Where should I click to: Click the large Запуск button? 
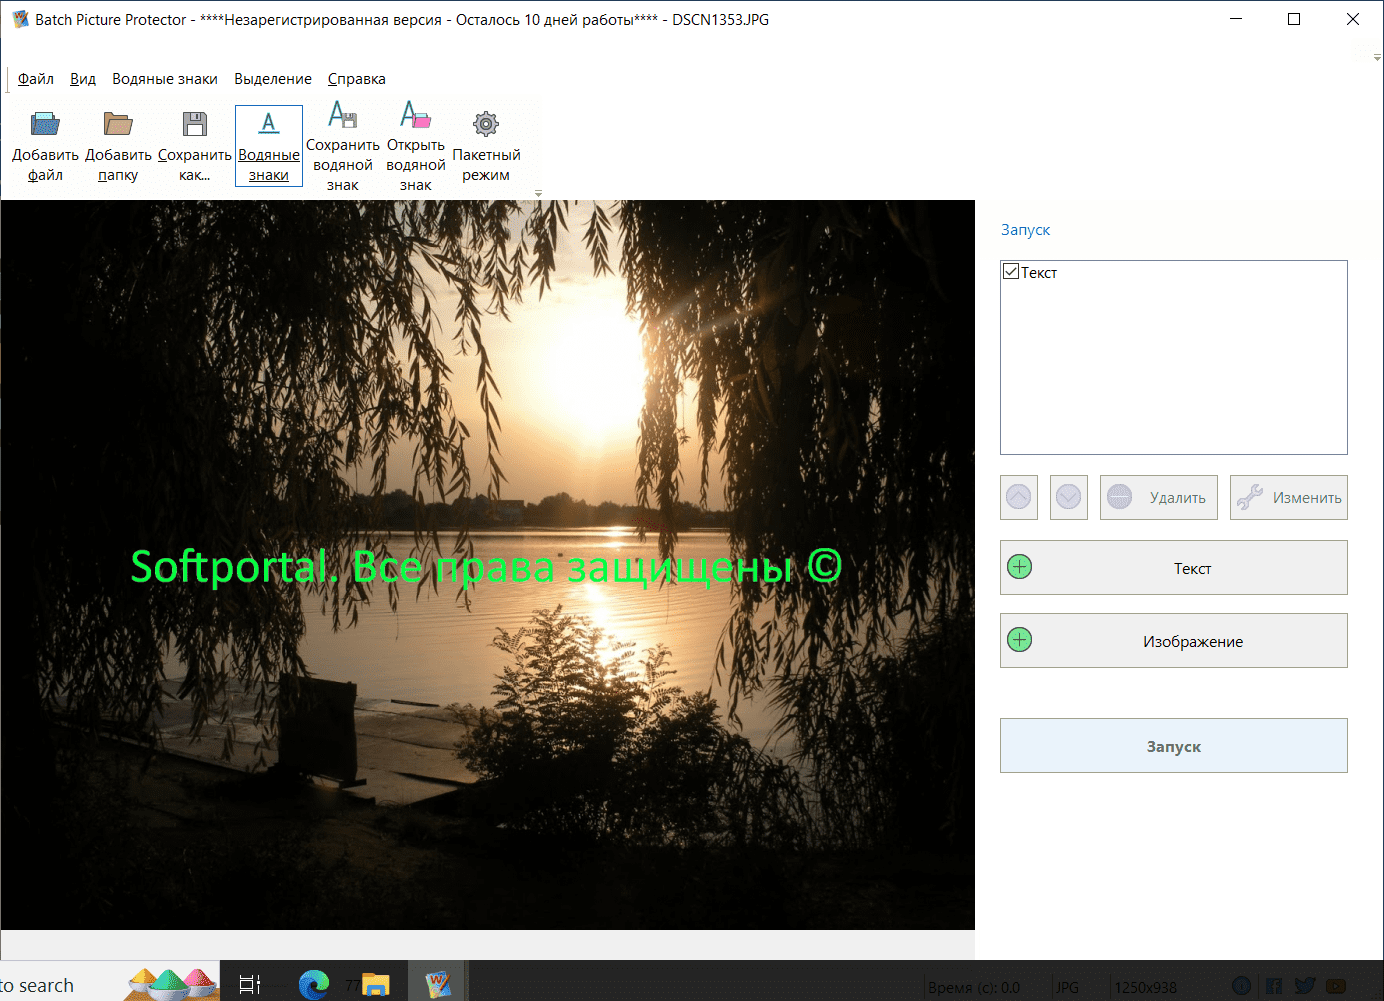coord(1174,746)
